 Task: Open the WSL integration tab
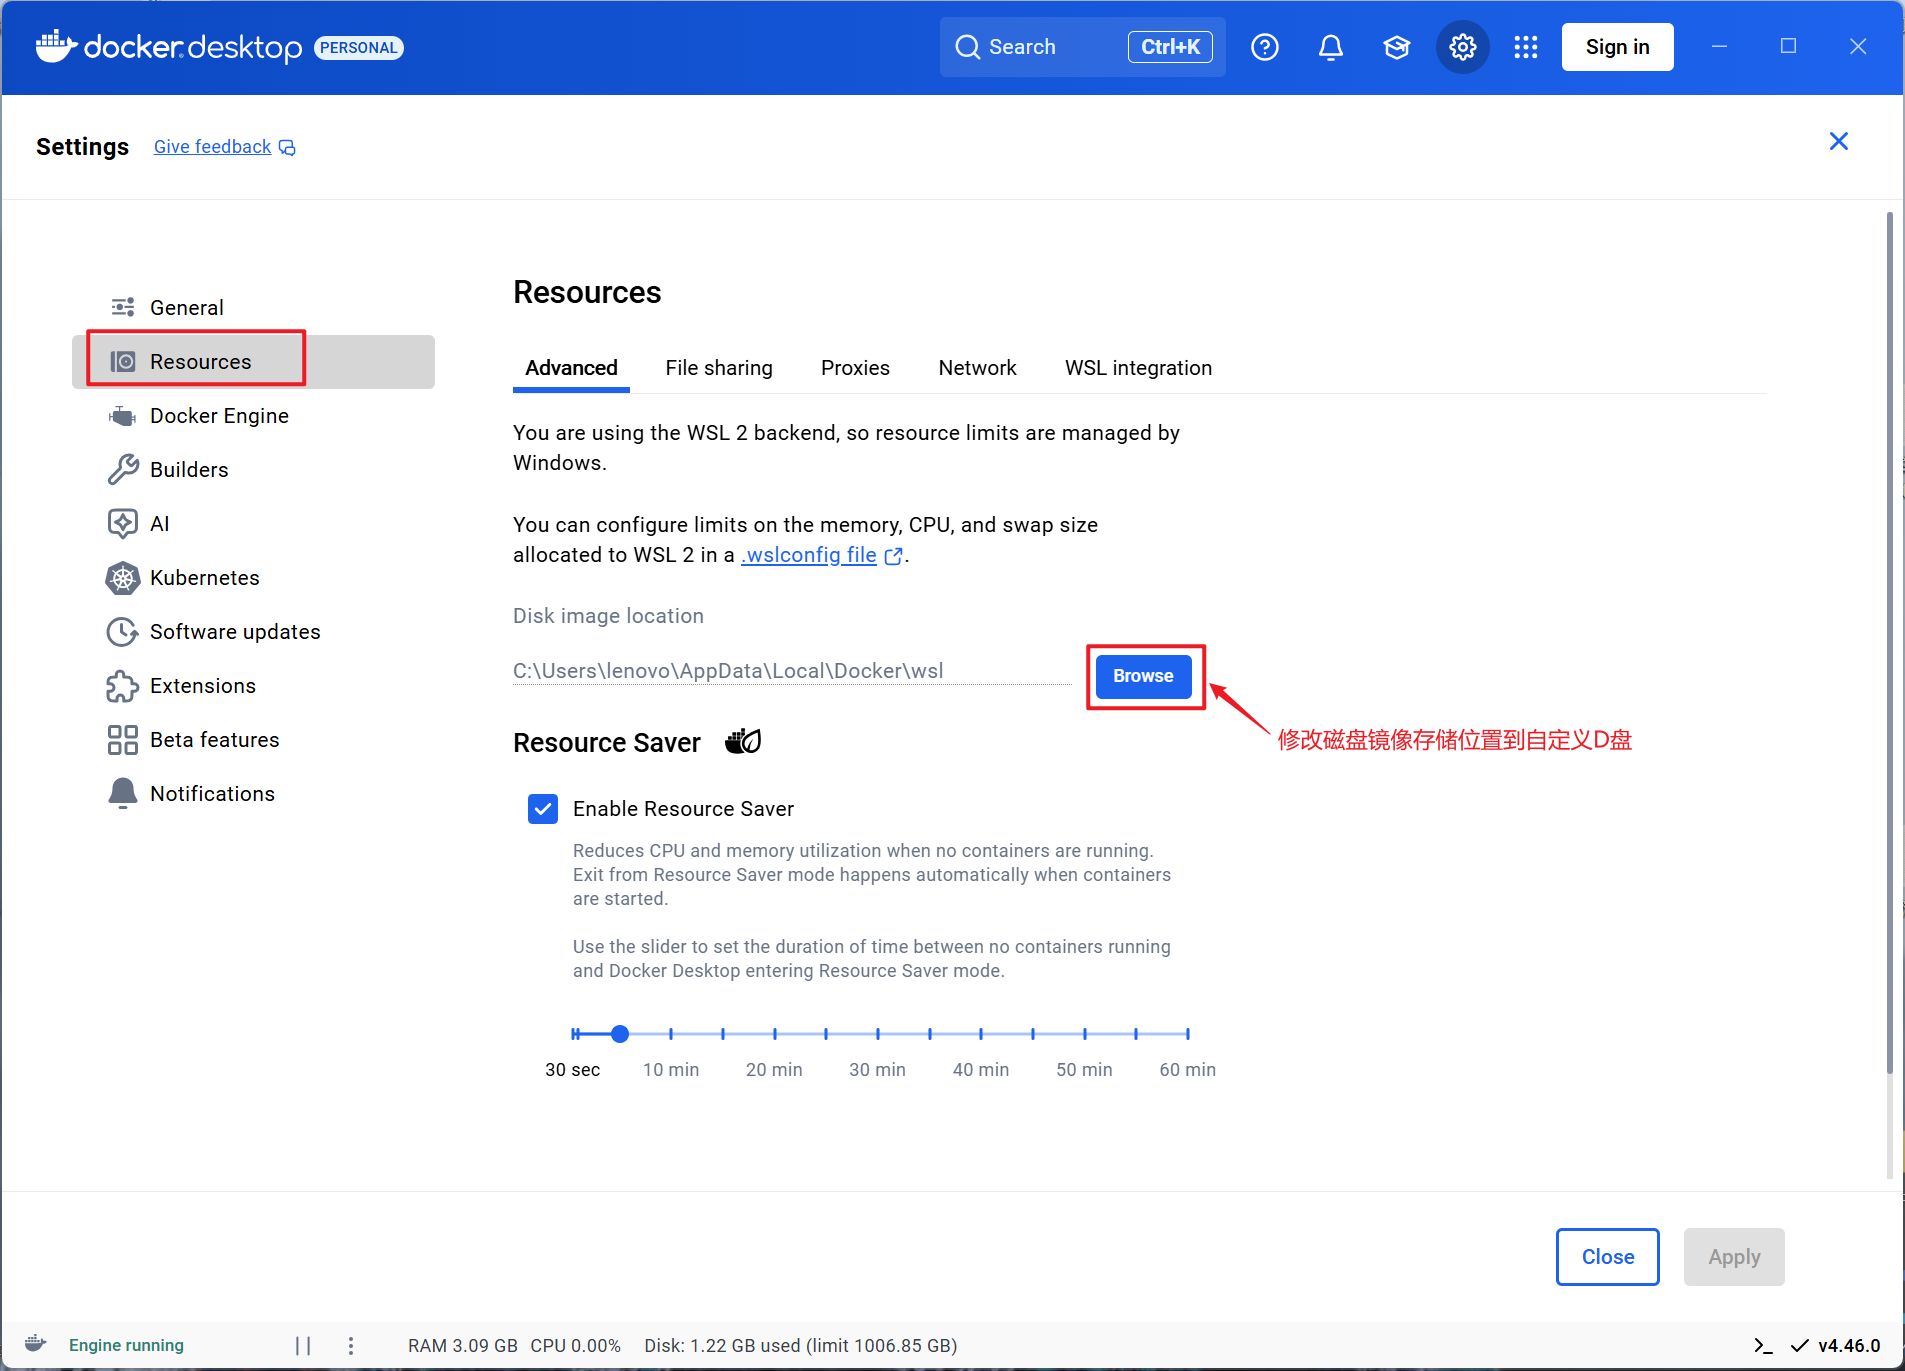pyautogui.click(x=1138, y=367)
